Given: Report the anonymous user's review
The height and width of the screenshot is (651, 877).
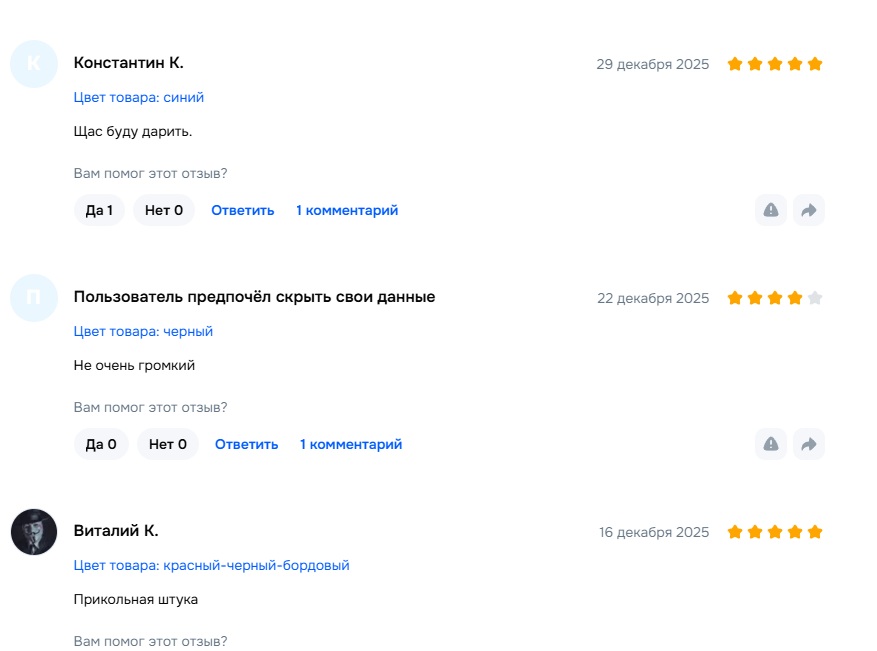Looking at the screenshot, I should point(771,444).
